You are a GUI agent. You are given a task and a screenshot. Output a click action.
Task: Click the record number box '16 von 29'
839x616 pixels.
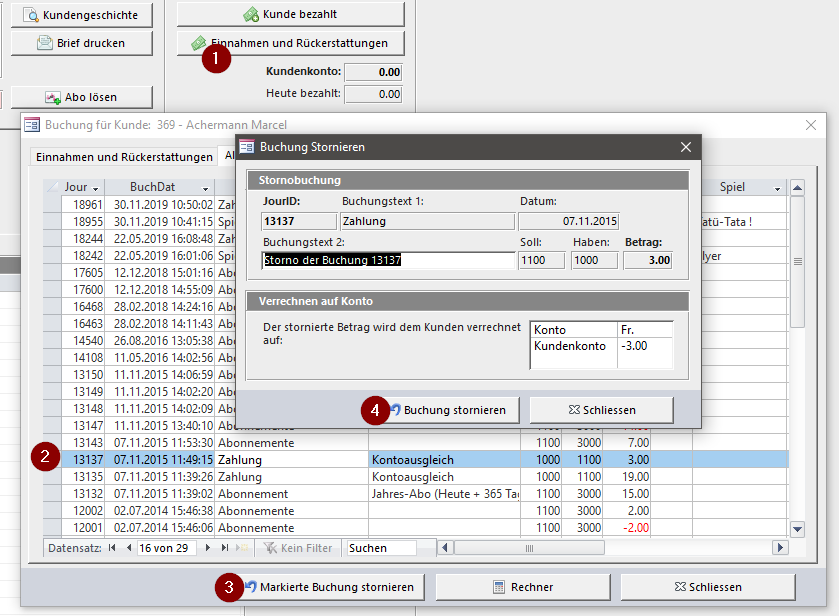166,548
